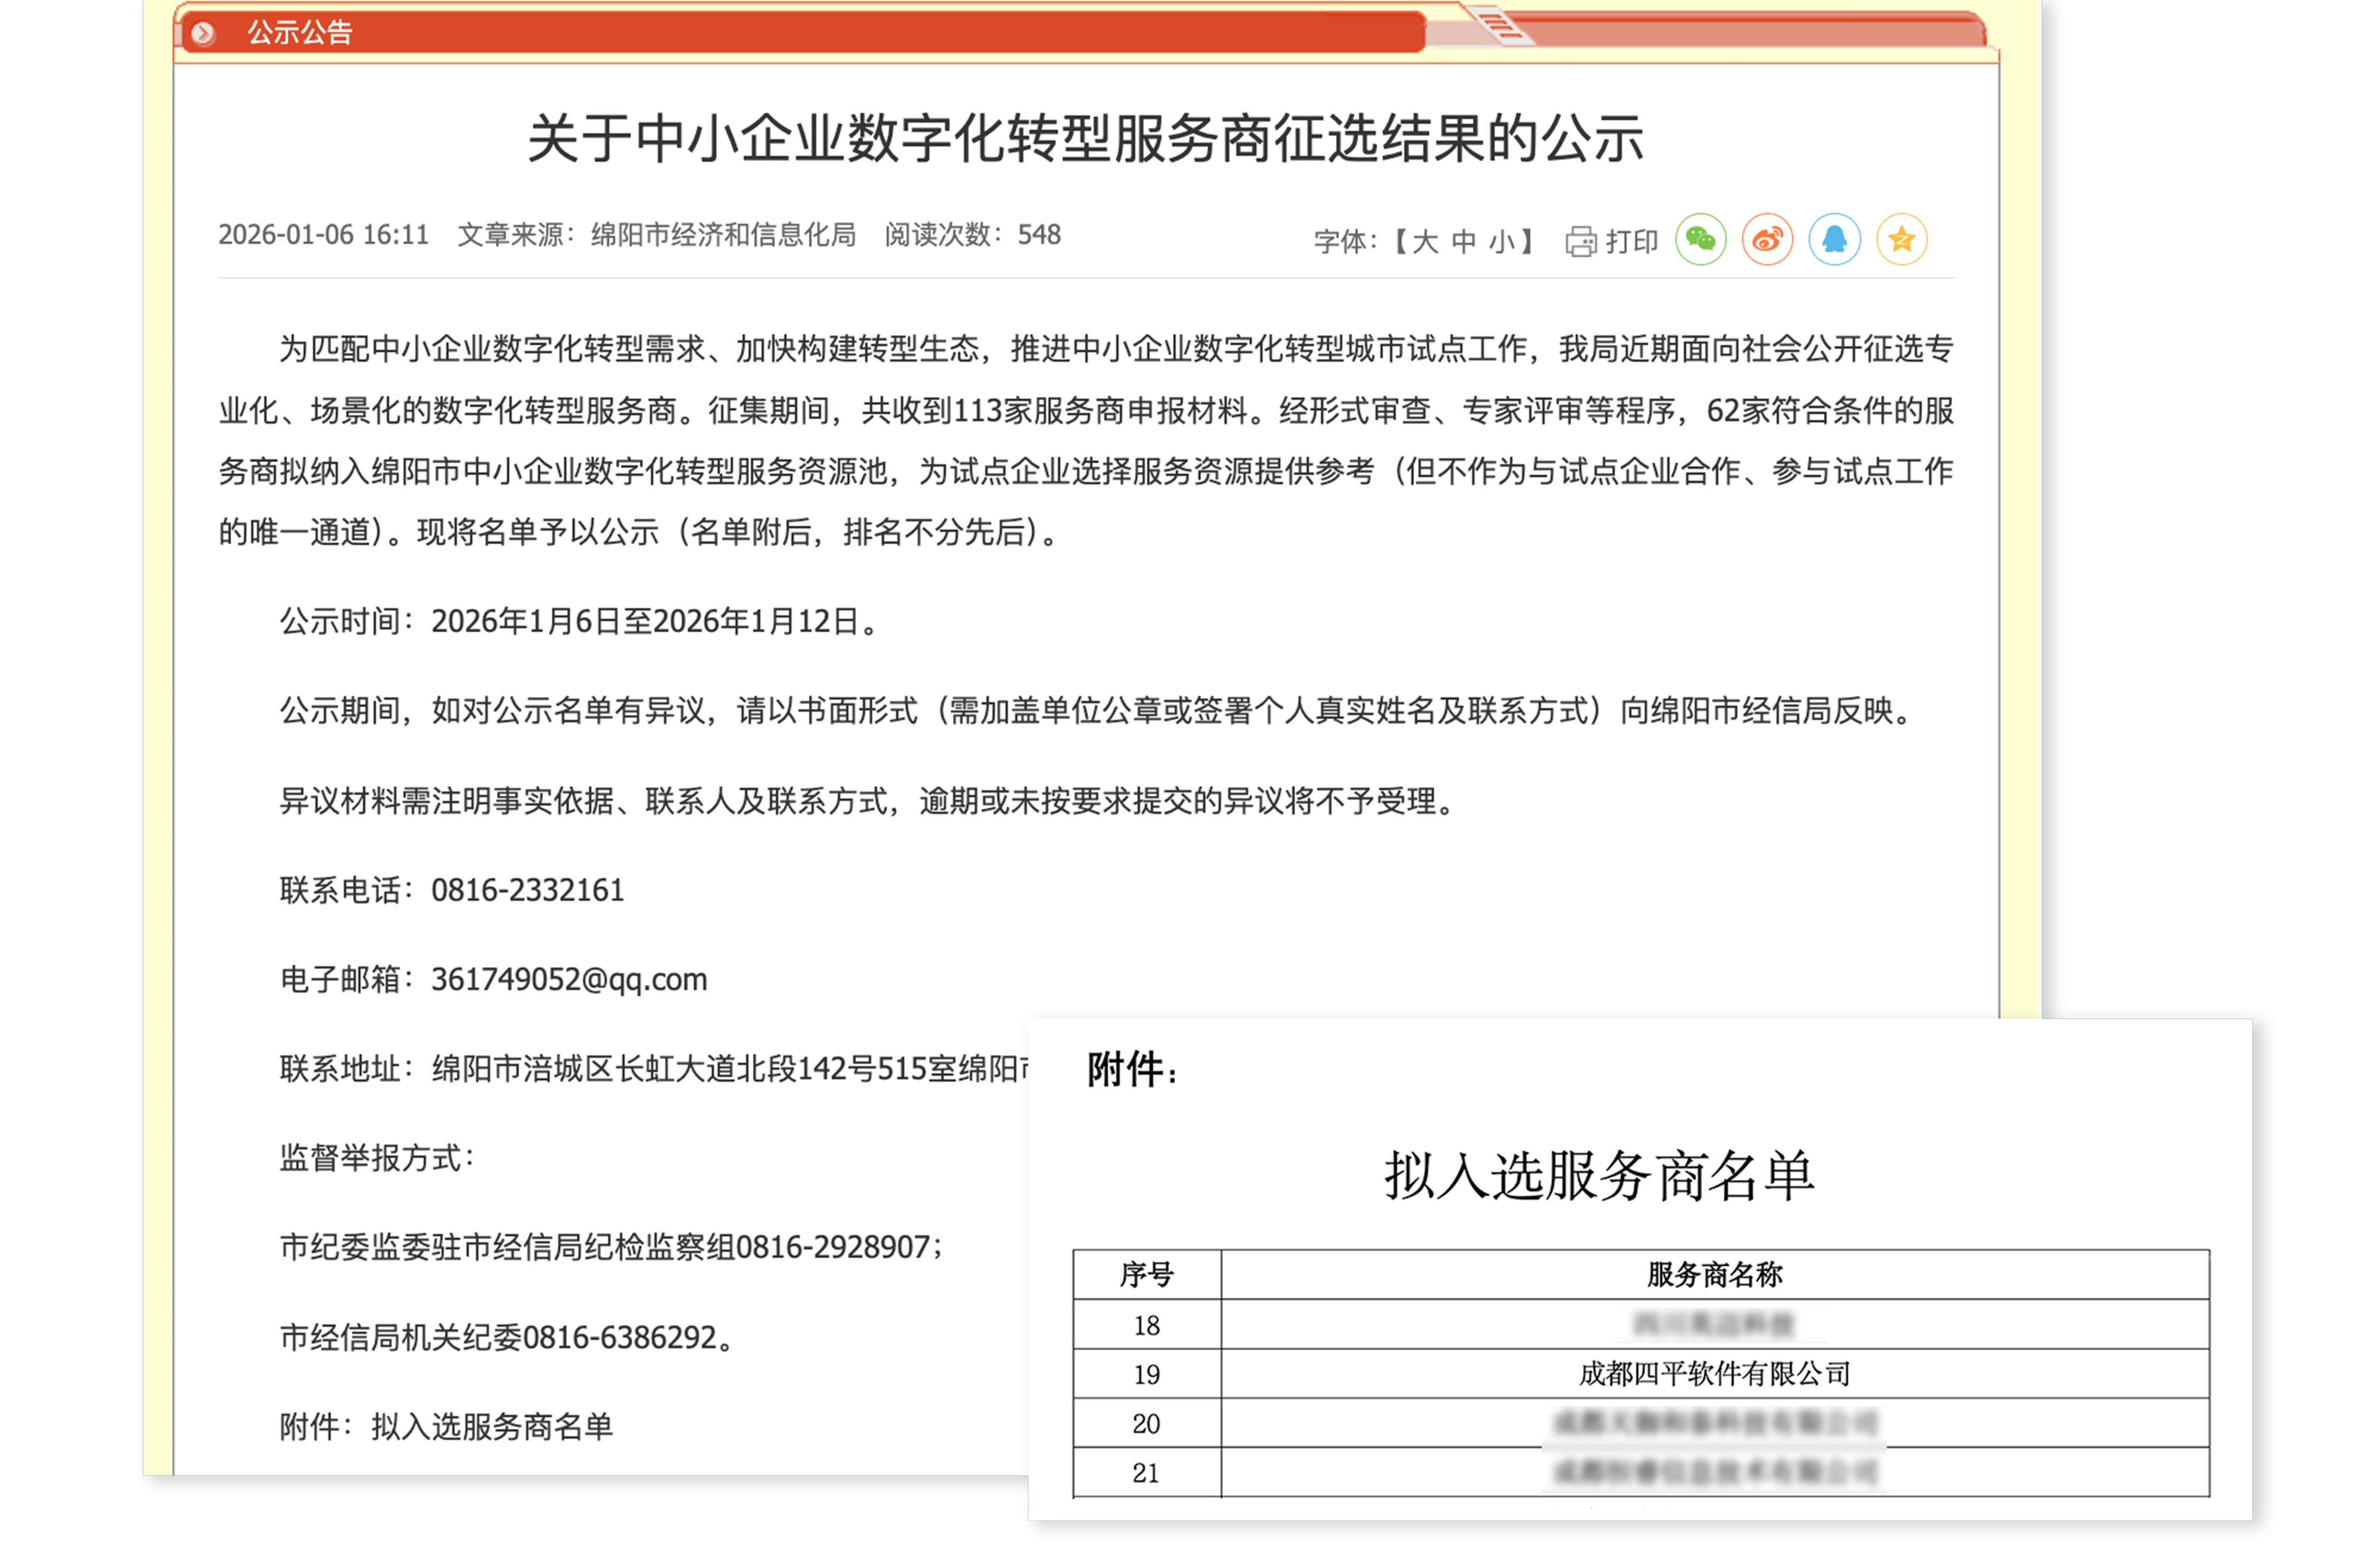Click the address line 长虹大道北段142号515室
2380x1547 pixels.
coord(786,1068)
